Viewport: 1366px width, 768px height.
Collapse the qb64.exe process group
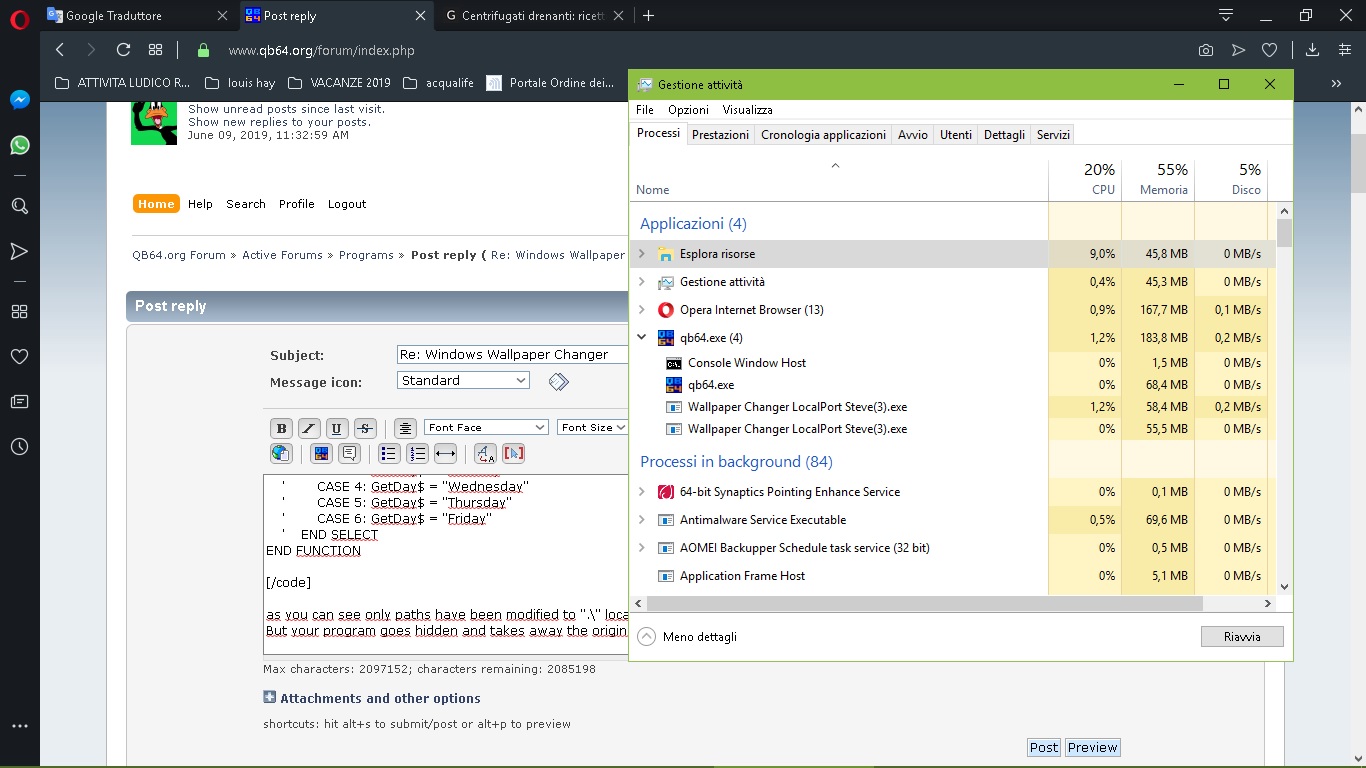coord(642,338)
